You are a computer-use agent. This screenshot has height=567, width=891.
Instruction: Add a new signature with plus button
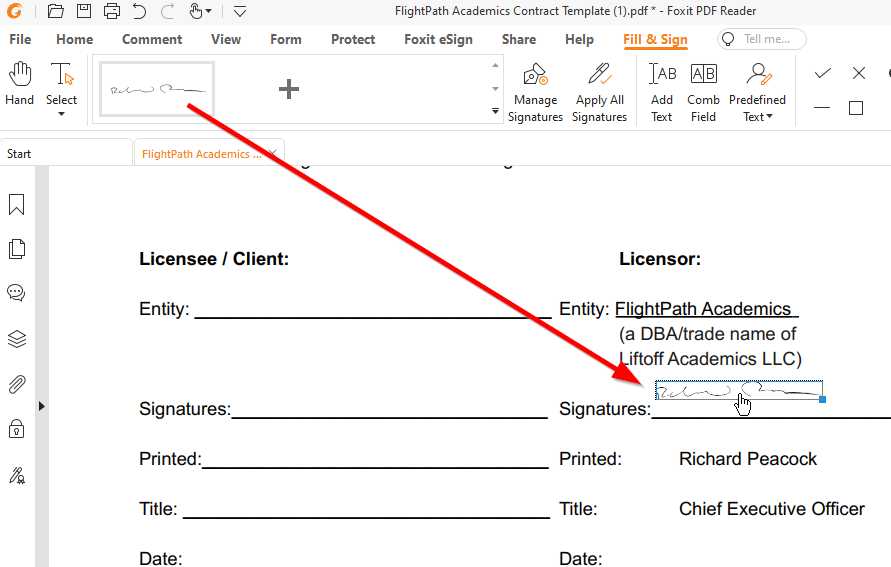[x=289, y=89]
